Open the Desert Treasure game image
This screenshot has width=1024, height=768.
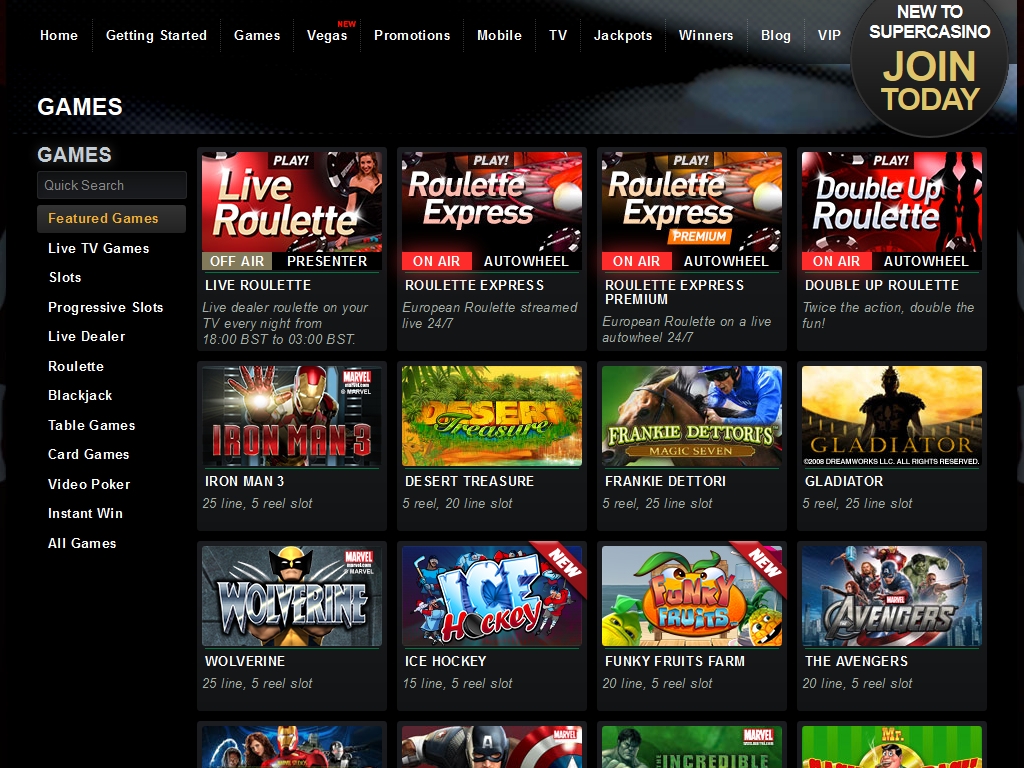click(491, 416)
